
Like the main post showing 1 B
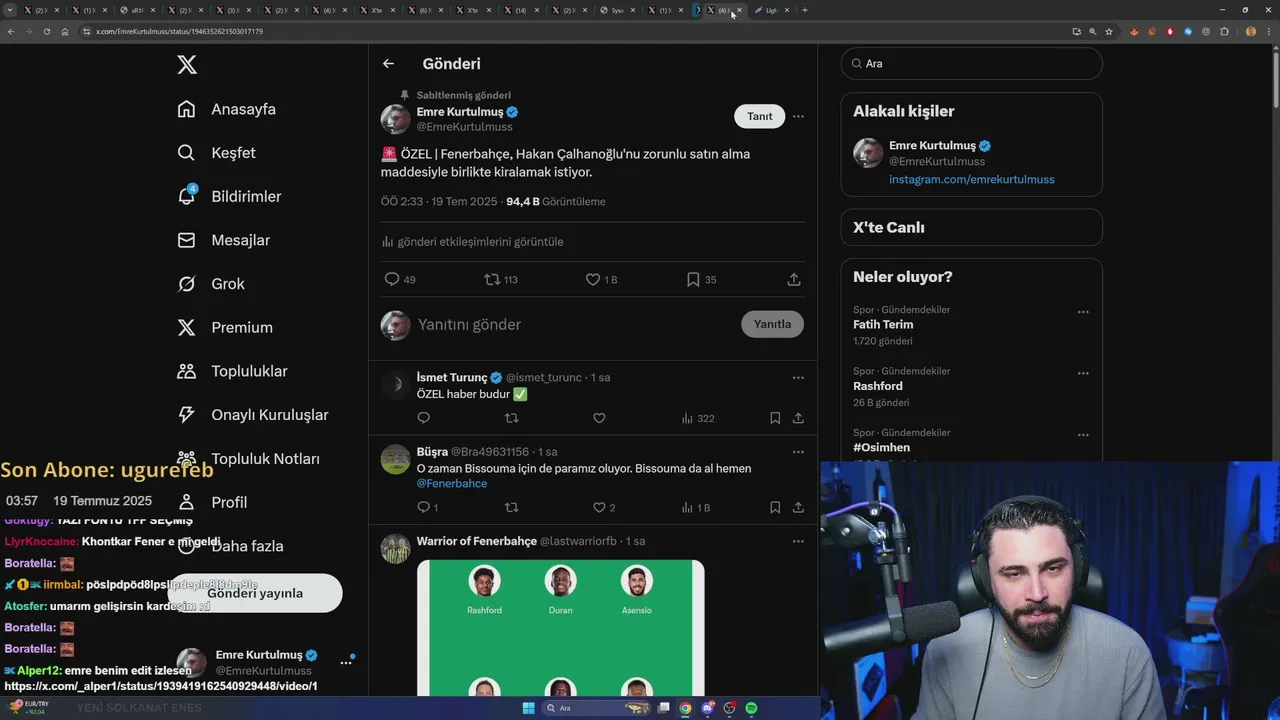click(x=593, y=280)
